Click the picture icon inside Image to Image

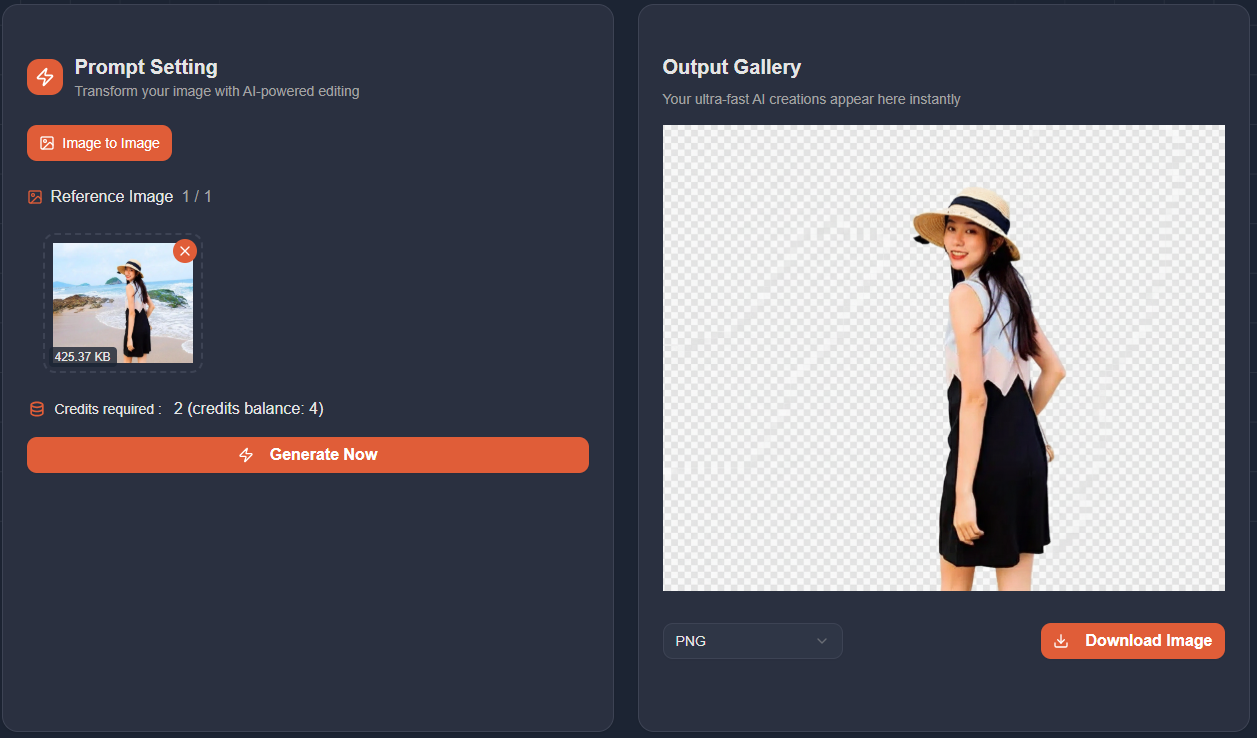click(46, 143)
